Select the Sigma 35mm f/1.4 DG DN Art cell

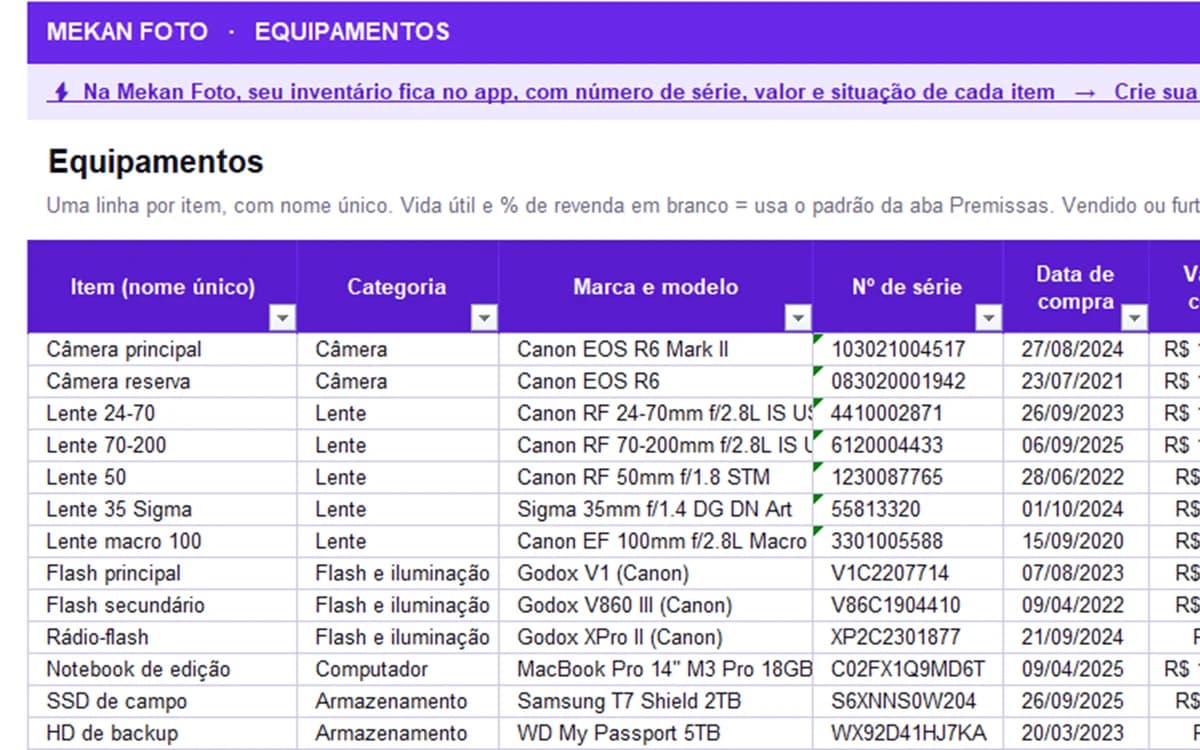[x=656, y=509]
